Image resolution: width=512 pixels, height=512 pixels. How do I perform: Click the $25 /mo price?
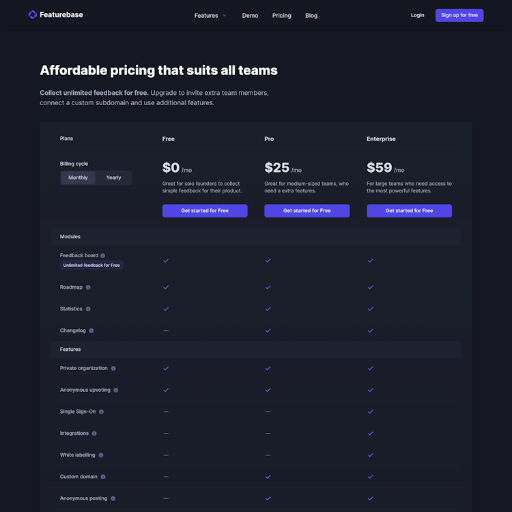283,168
